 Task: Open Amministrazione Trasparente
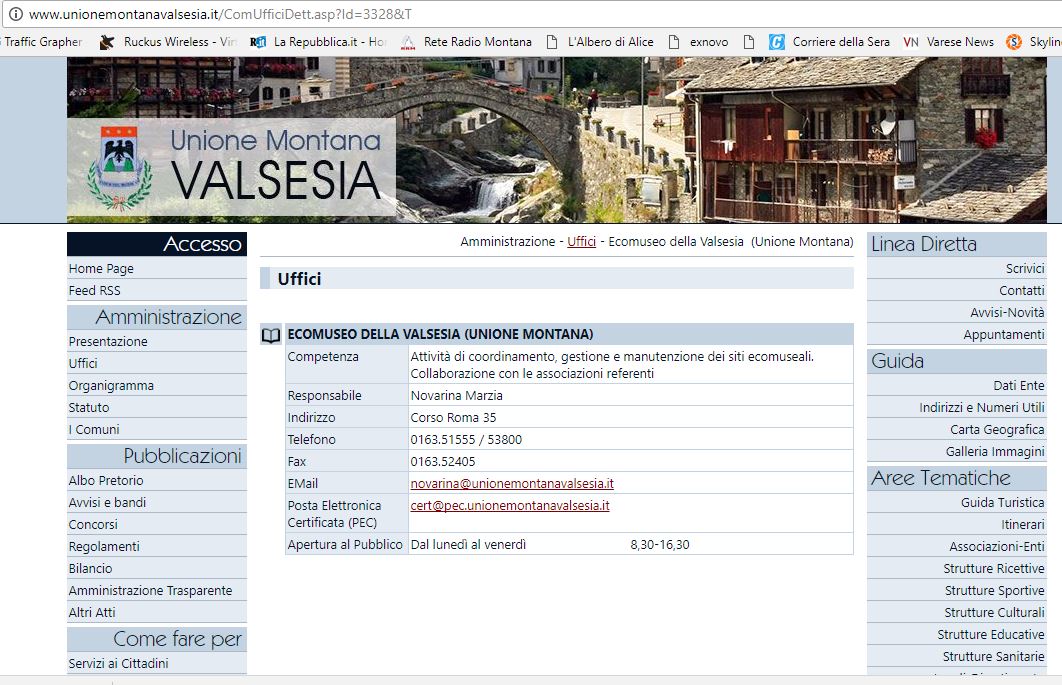pos(150,590)
